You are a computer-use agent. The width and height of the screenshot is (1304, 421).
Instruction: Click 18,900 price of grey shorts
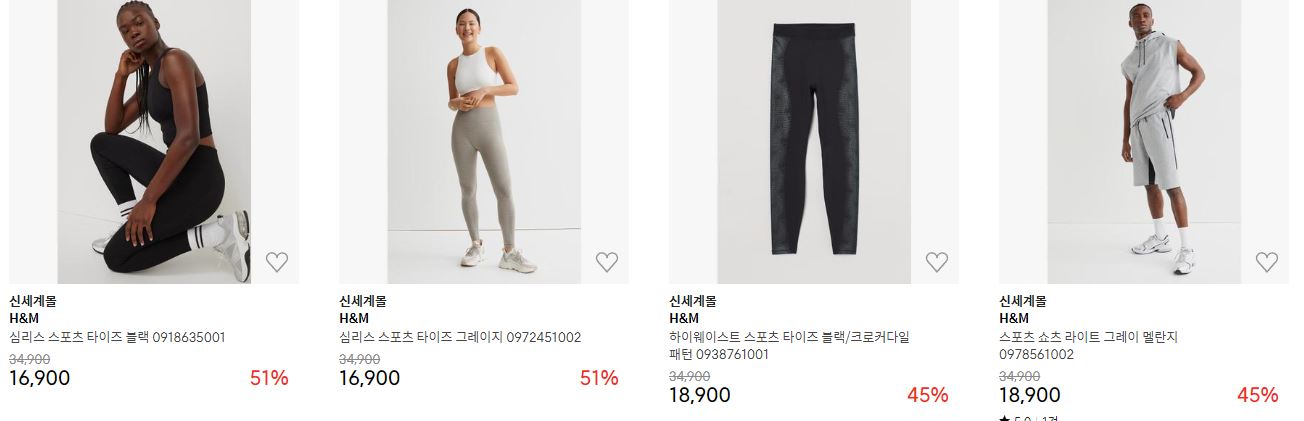click(x=1029, y=394)
